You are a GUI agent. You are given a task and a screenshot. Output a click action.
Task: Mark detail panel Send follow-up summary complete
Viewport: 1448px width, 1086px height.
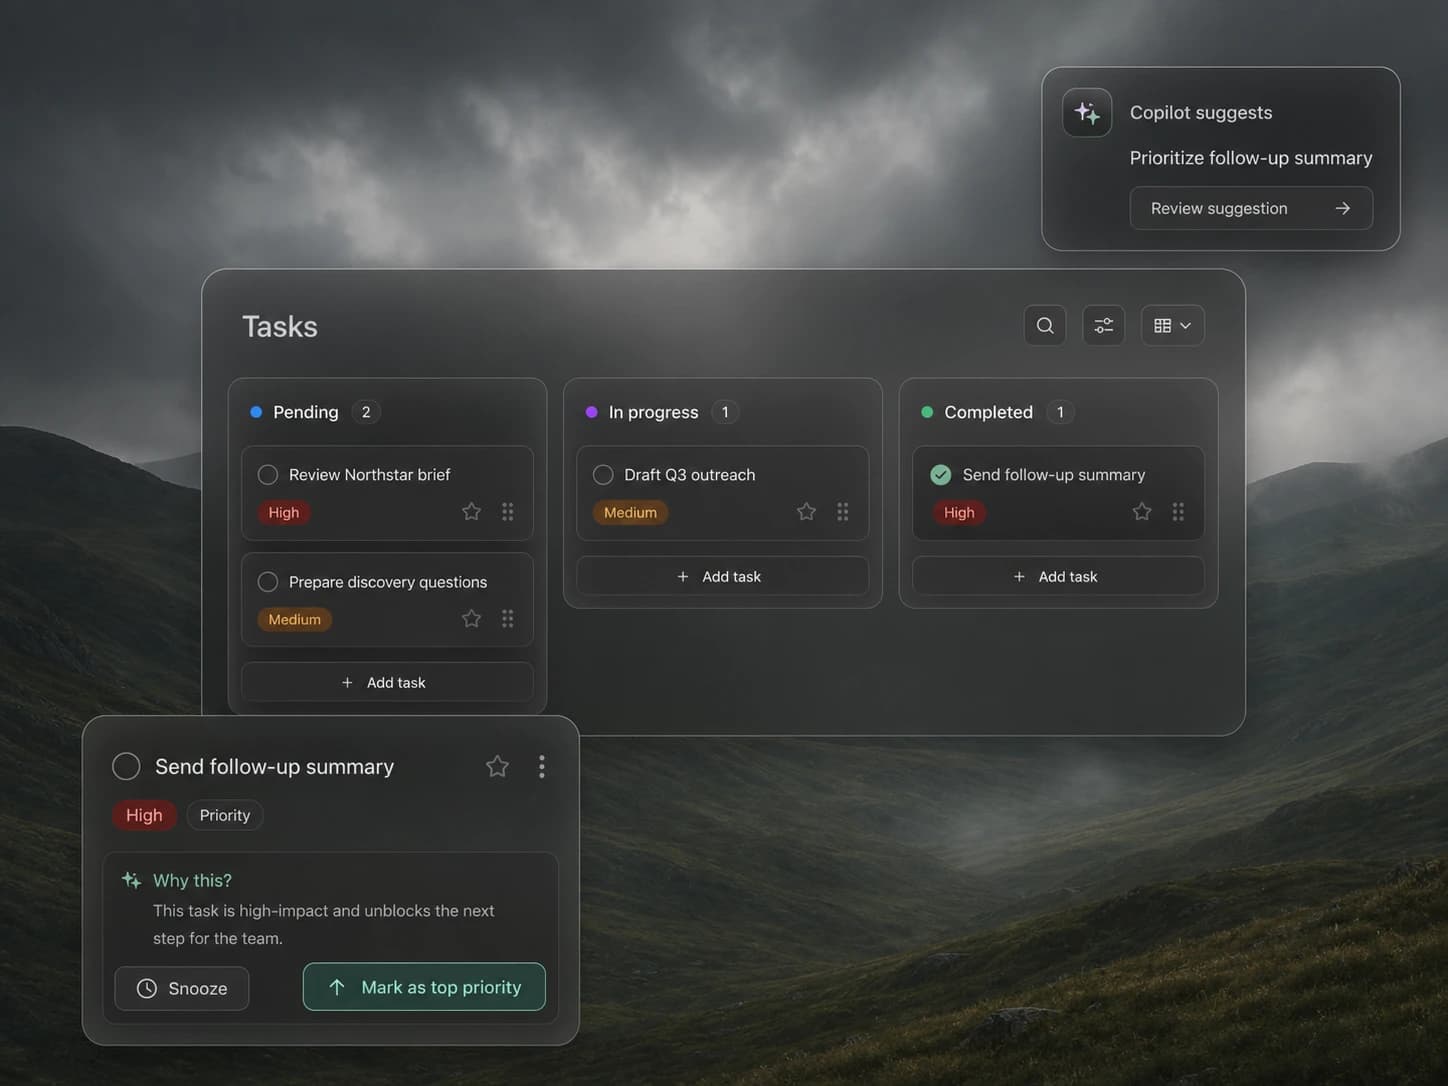pos(126,766)
